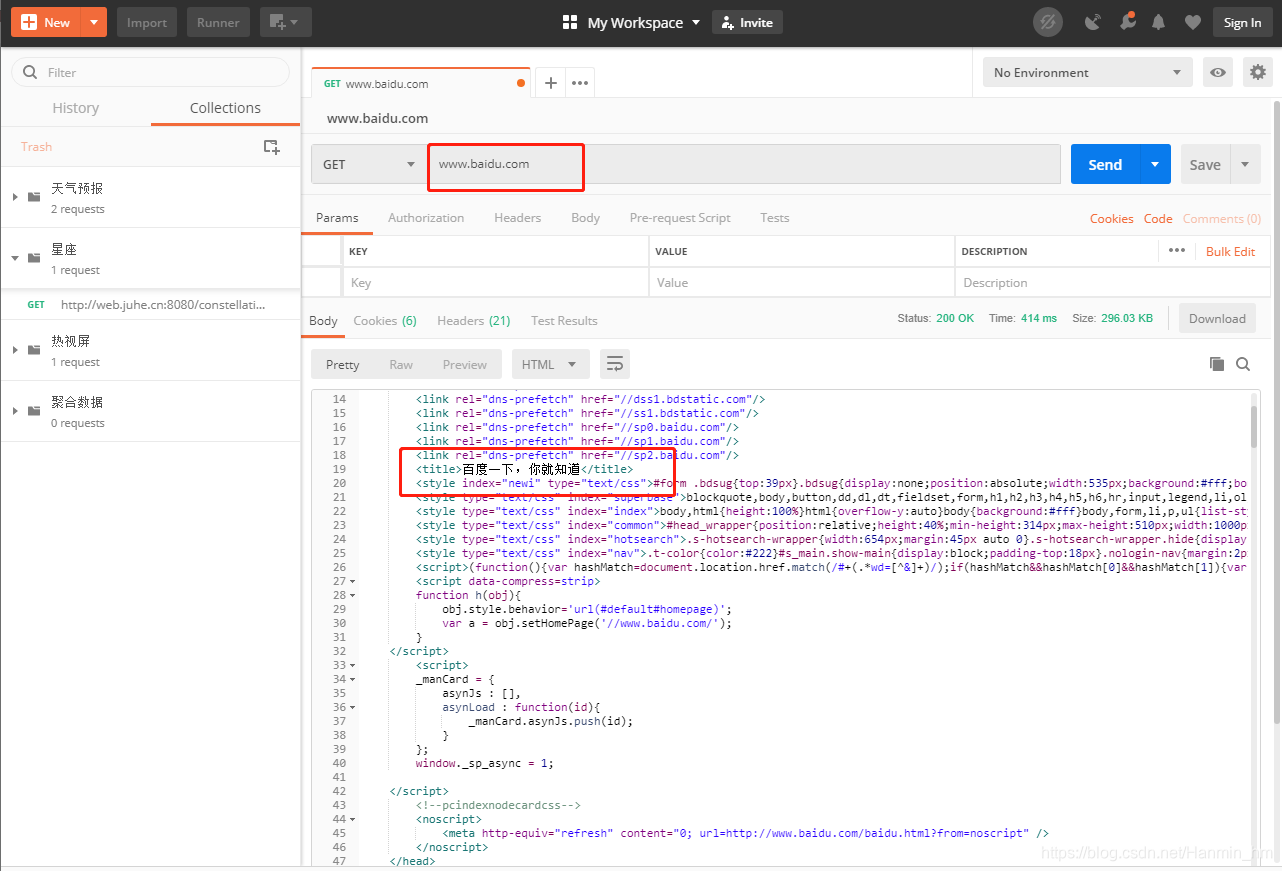Viewport: 1282px width, 871px height.
Task: Open the Send button dropdown arrow
Action: [x=1155, y=164]
